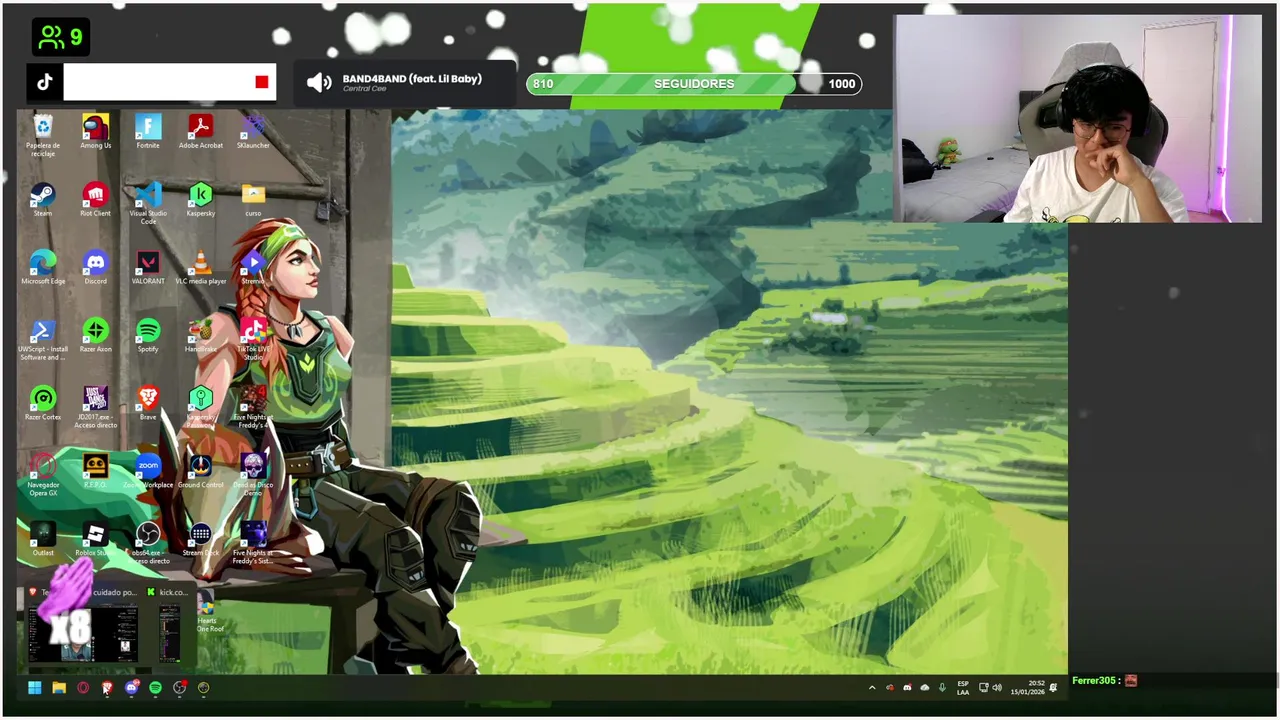Select the Kaspersky Password Manager shortcut
The height and width of the screenshot is (720, 1280).
click(201, 408)
